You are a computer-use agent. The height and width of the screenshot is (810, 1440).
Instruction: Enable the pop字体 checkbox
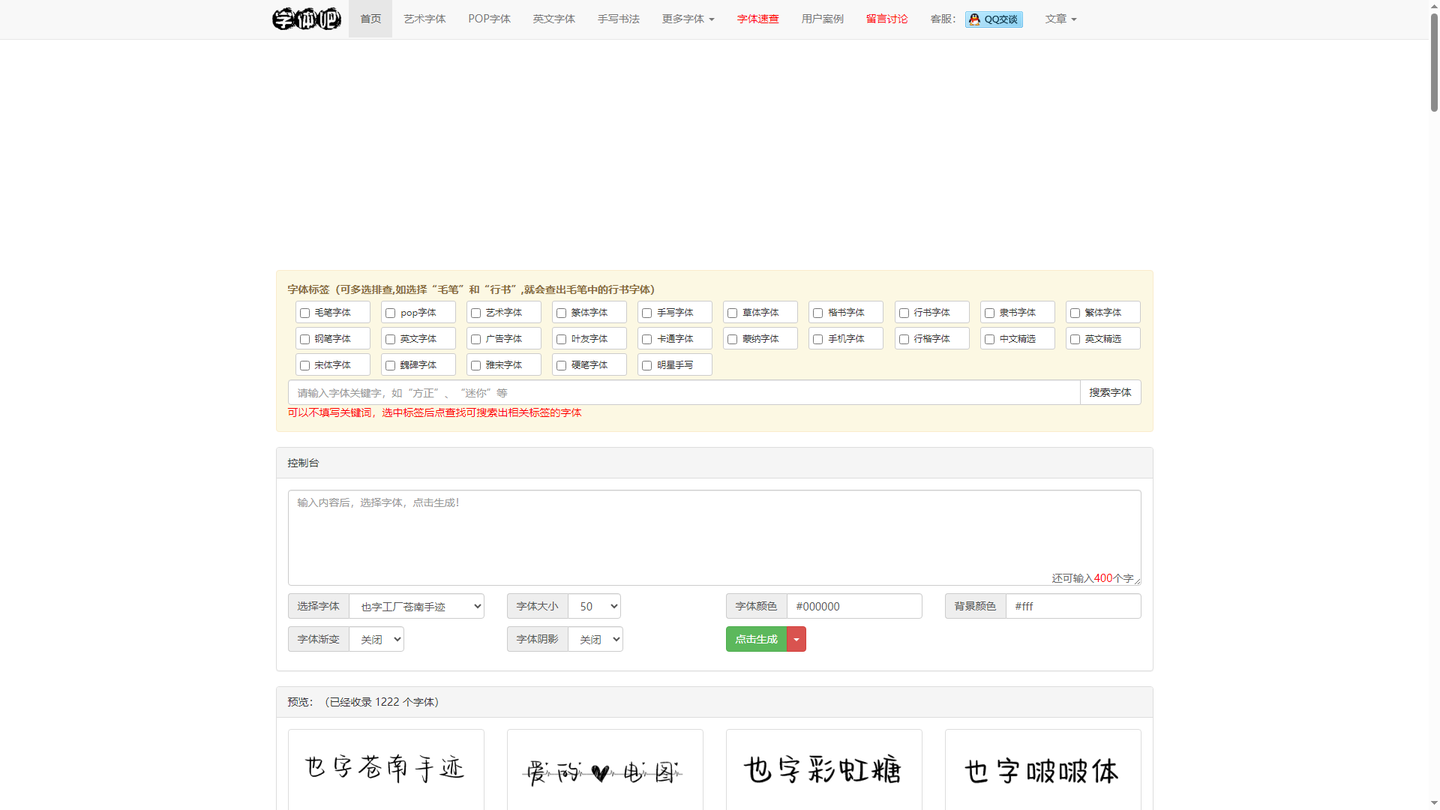pyautogui.click(x=390, y=313)
